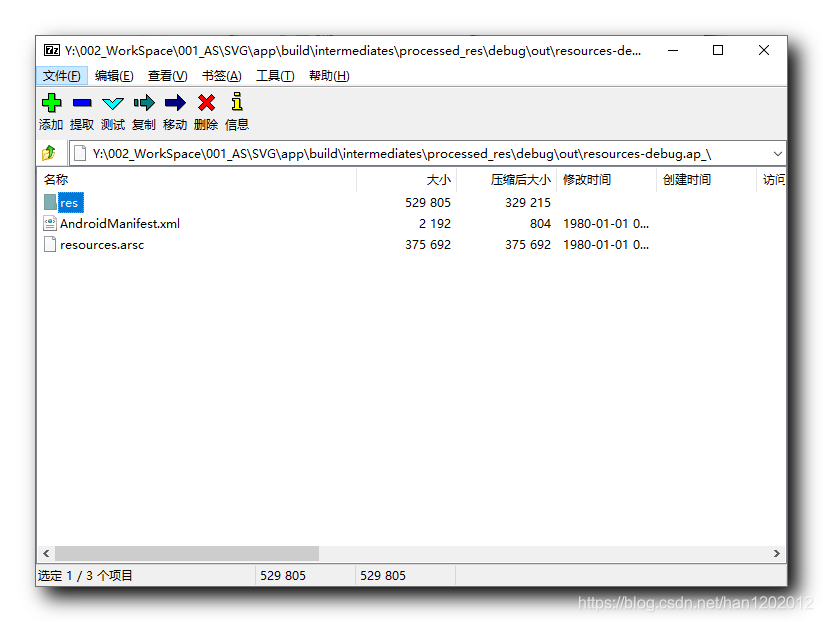Image resolution: width=823 pixels, height=622 pixels.
Task: Click the horizontal scrollbar right arrow
Action: click(x=777, y=553)
